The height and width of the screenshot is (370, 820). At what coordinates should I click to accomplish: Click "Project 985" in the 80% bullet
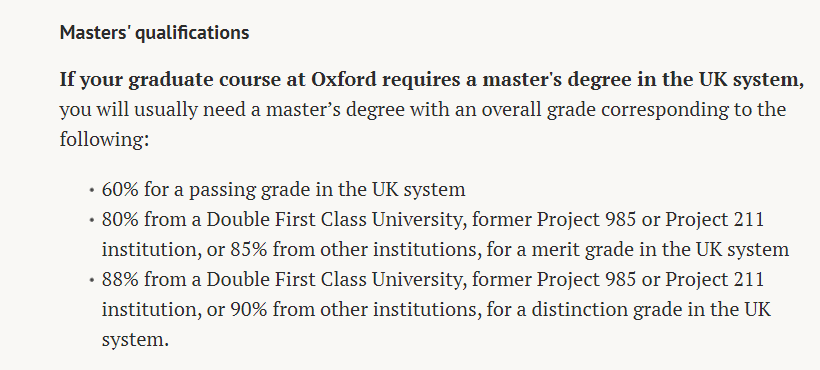[x=586, y=220]
